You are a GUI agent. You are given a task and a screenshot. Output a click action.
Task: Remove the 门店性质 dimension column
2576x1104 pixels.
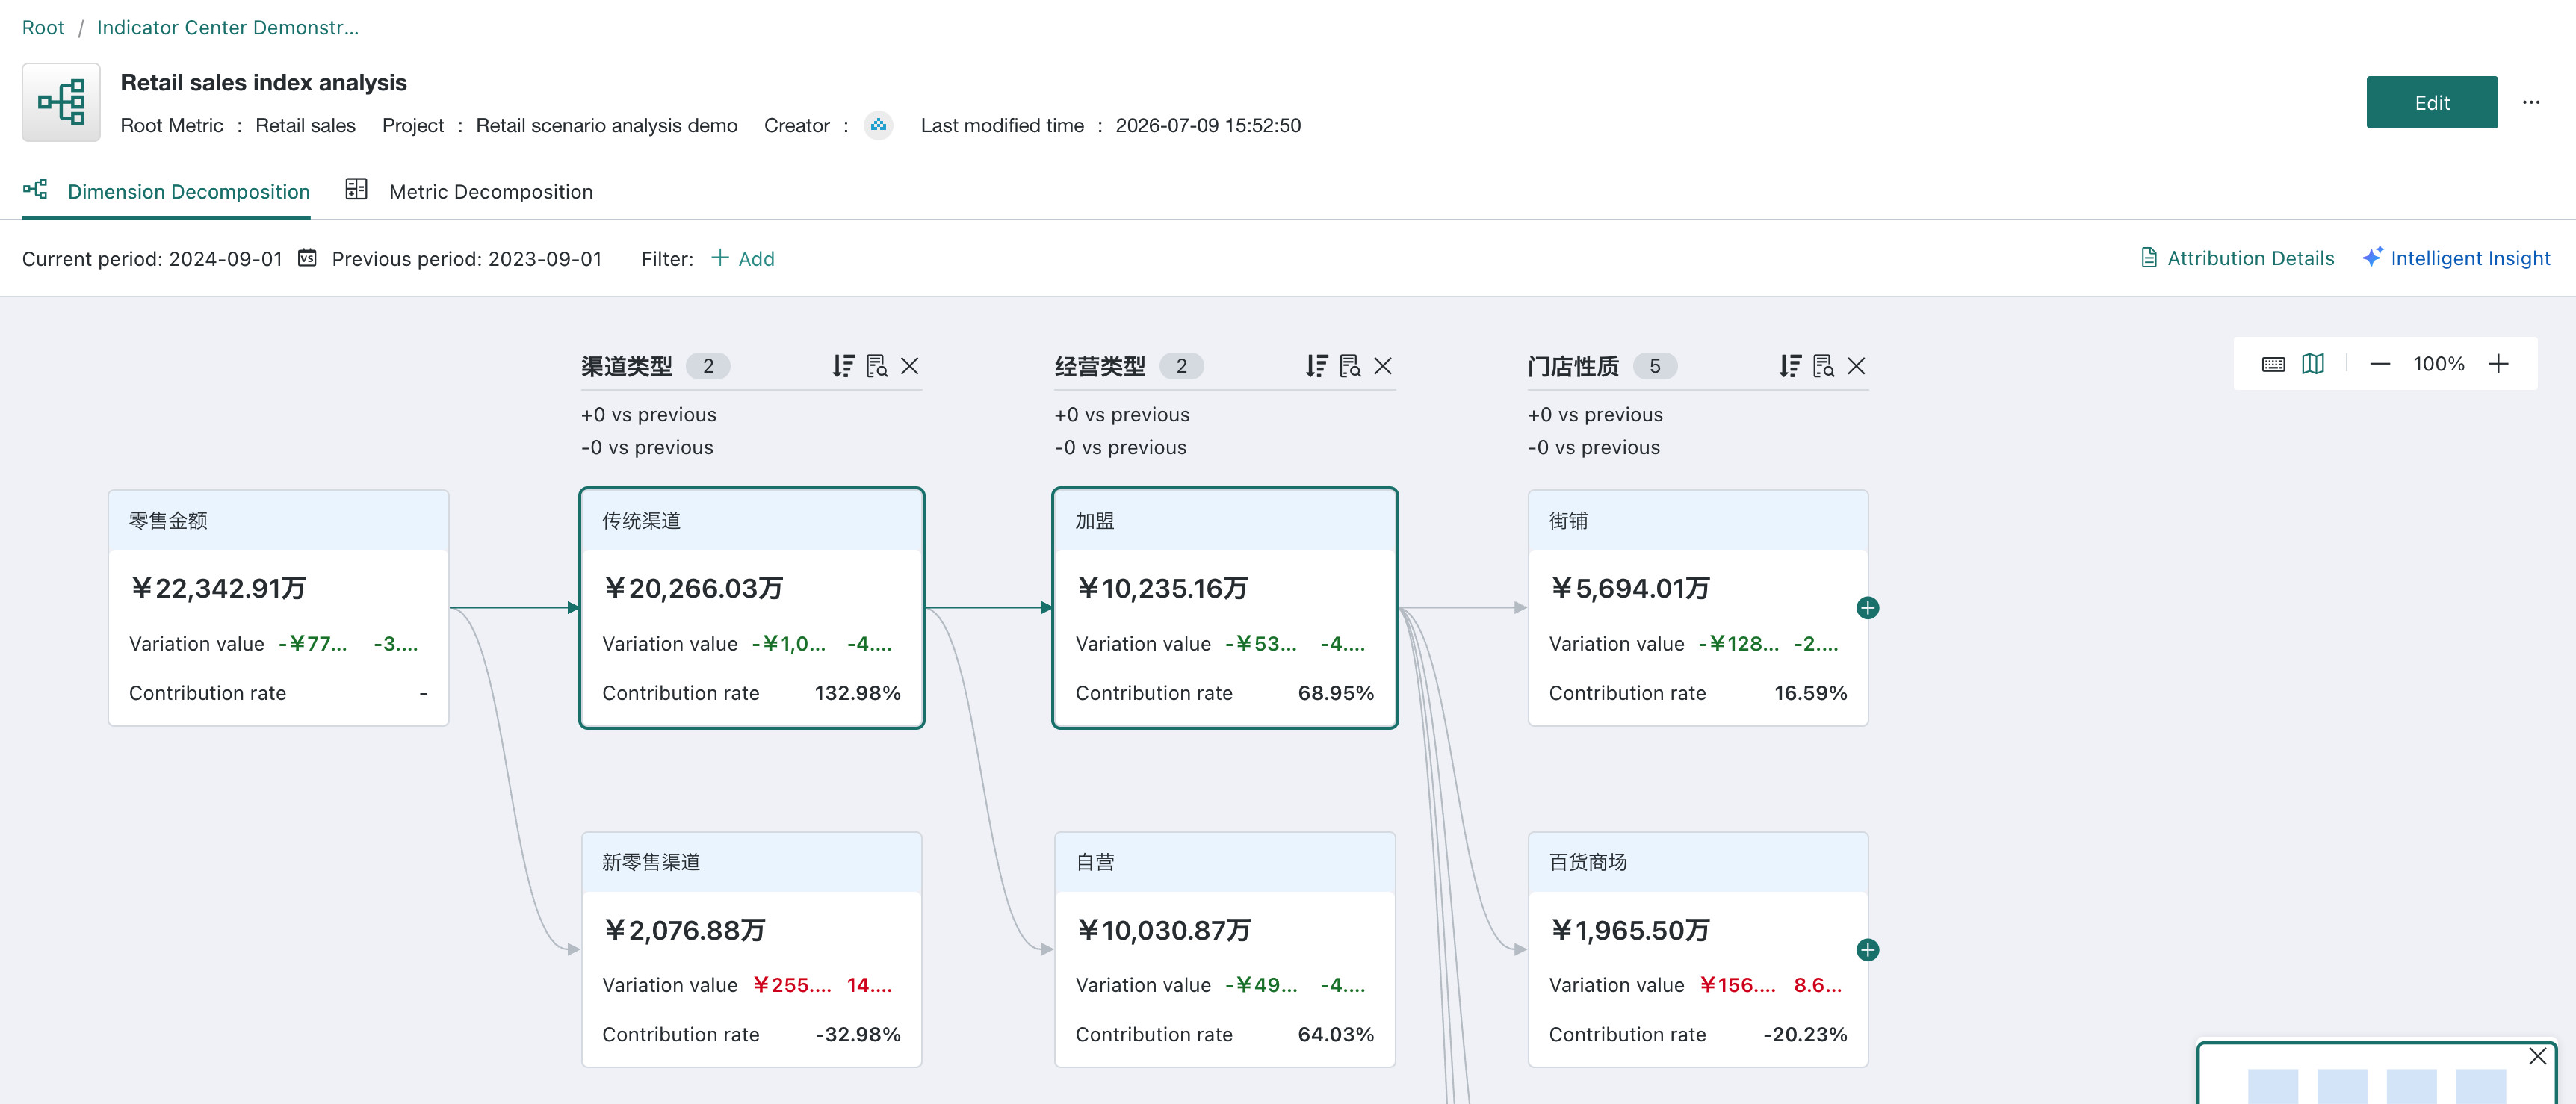[x=1856, y=366]
